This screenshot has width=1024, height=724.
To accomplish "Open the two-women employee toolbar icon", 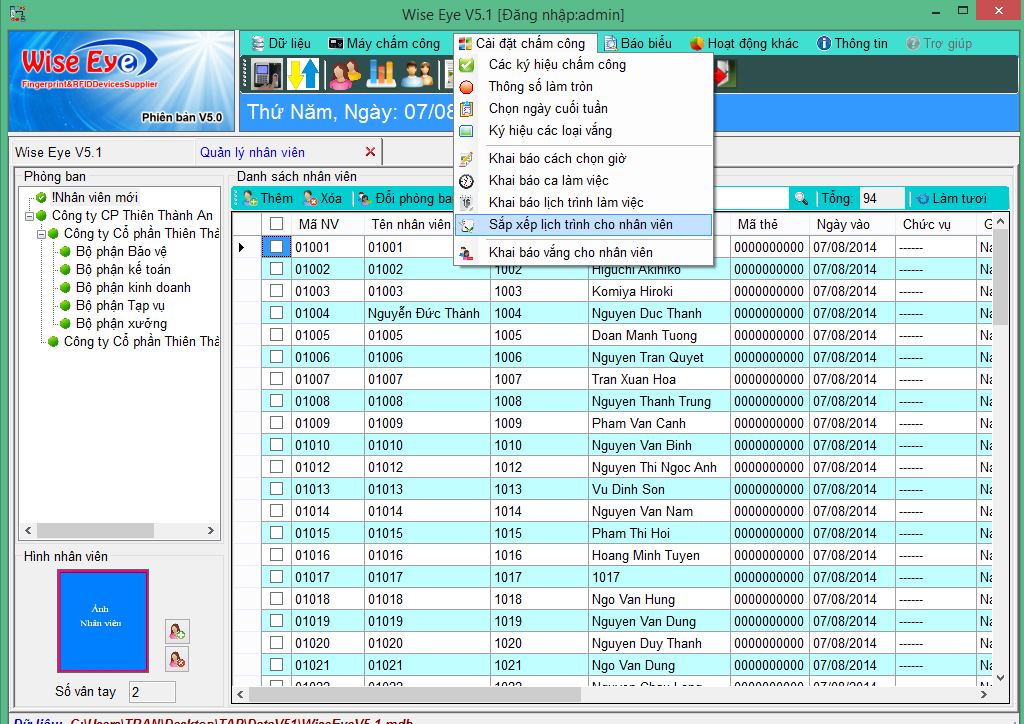I will (345, 74).
